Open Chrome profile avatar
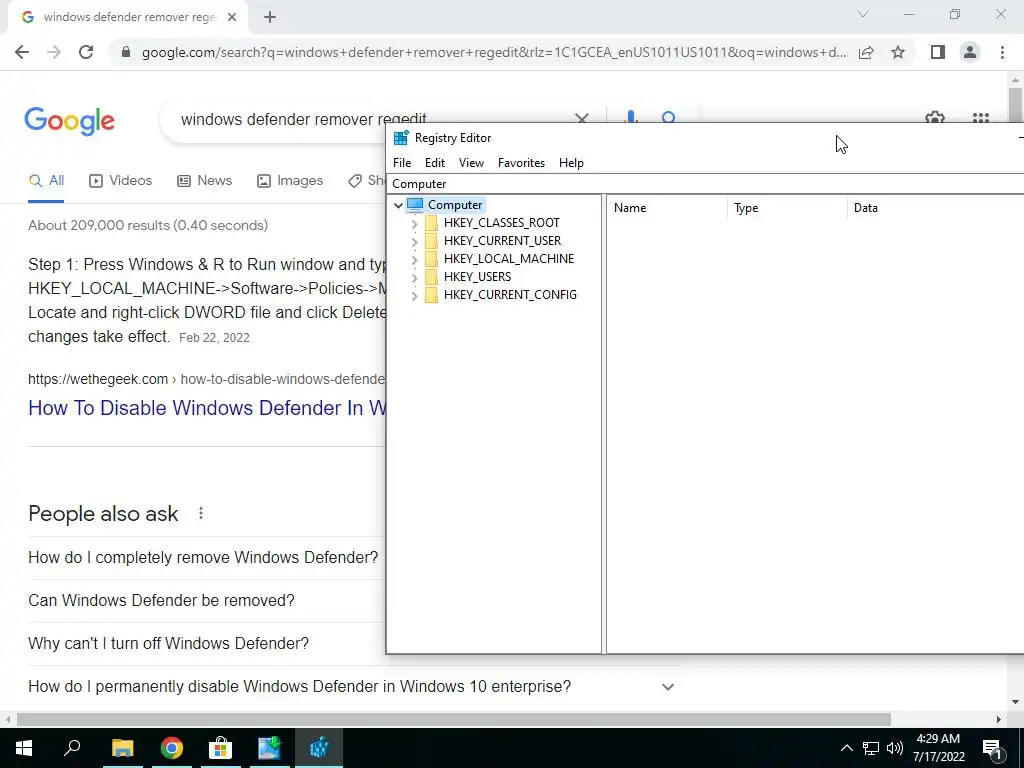This screenshot has height=768, width=1024. pos(970,52)
